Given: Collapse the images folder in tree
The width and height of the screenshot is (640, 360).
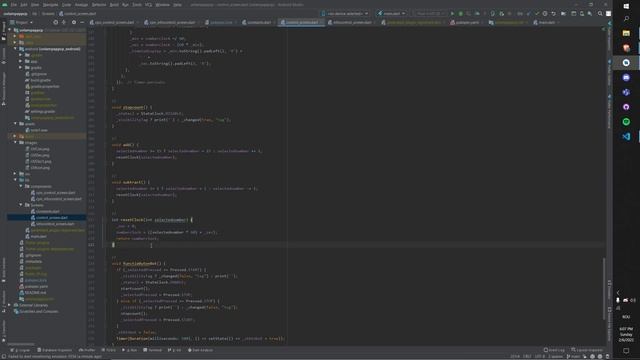Looking at the screenshot, I should click(16, 142).
